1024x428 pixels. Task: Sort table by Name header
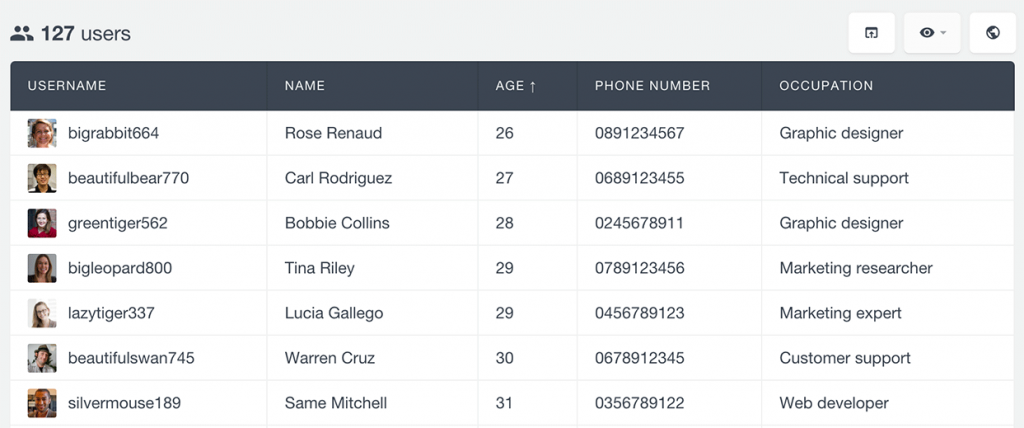305,86
